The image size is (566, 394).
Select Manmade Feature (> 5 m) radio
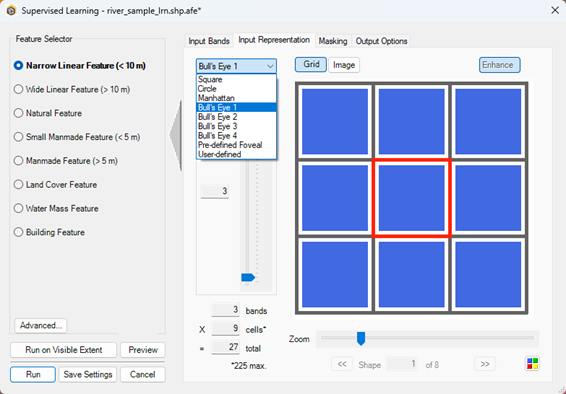(18, 161)
